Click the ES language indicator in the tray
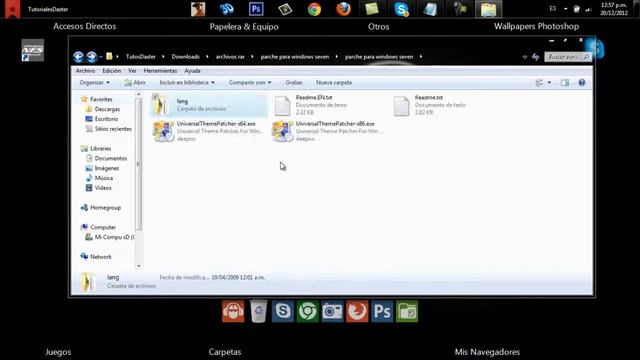 [553, 9]
